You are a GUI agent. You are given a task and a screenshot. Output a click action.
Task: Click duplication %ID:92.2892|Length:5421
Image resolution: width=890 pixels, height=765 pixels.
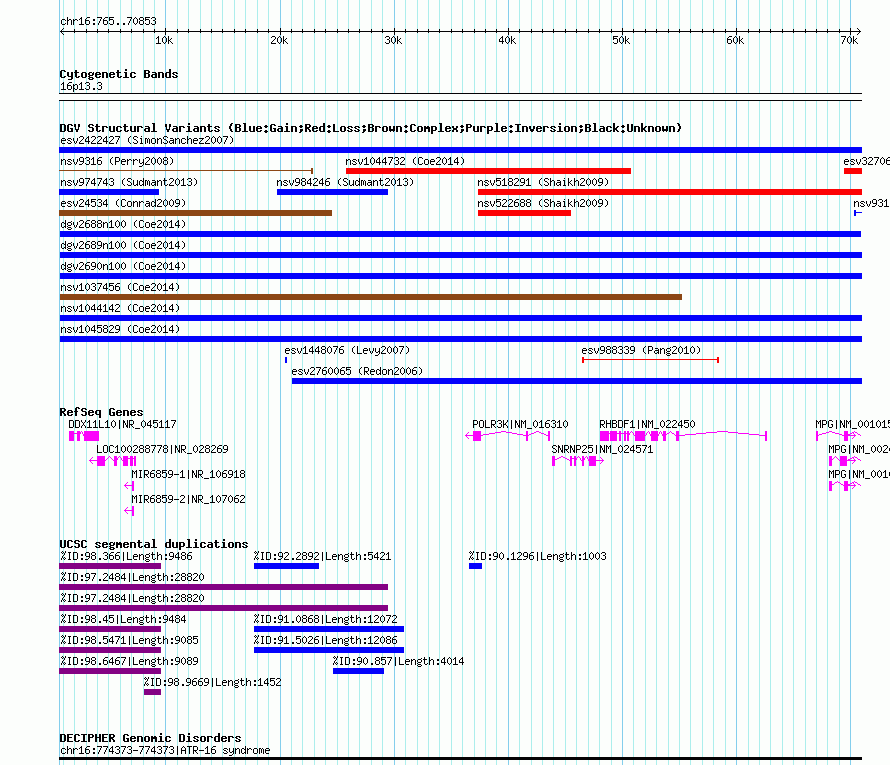coord(287,566)
